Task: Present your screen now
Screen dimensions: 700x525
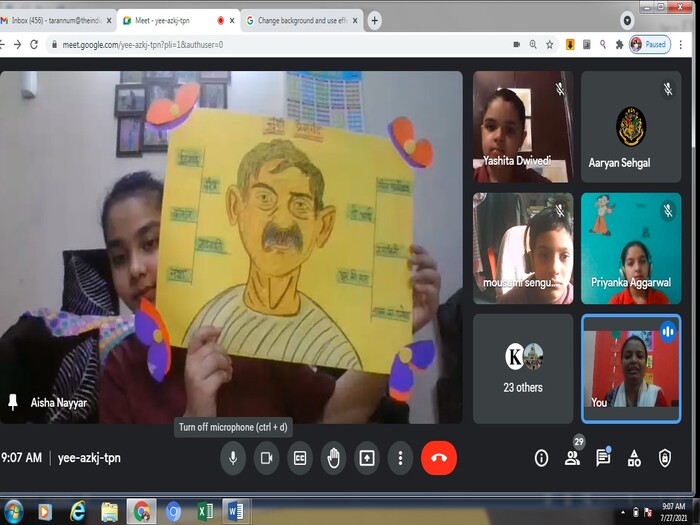Action: 367,458
